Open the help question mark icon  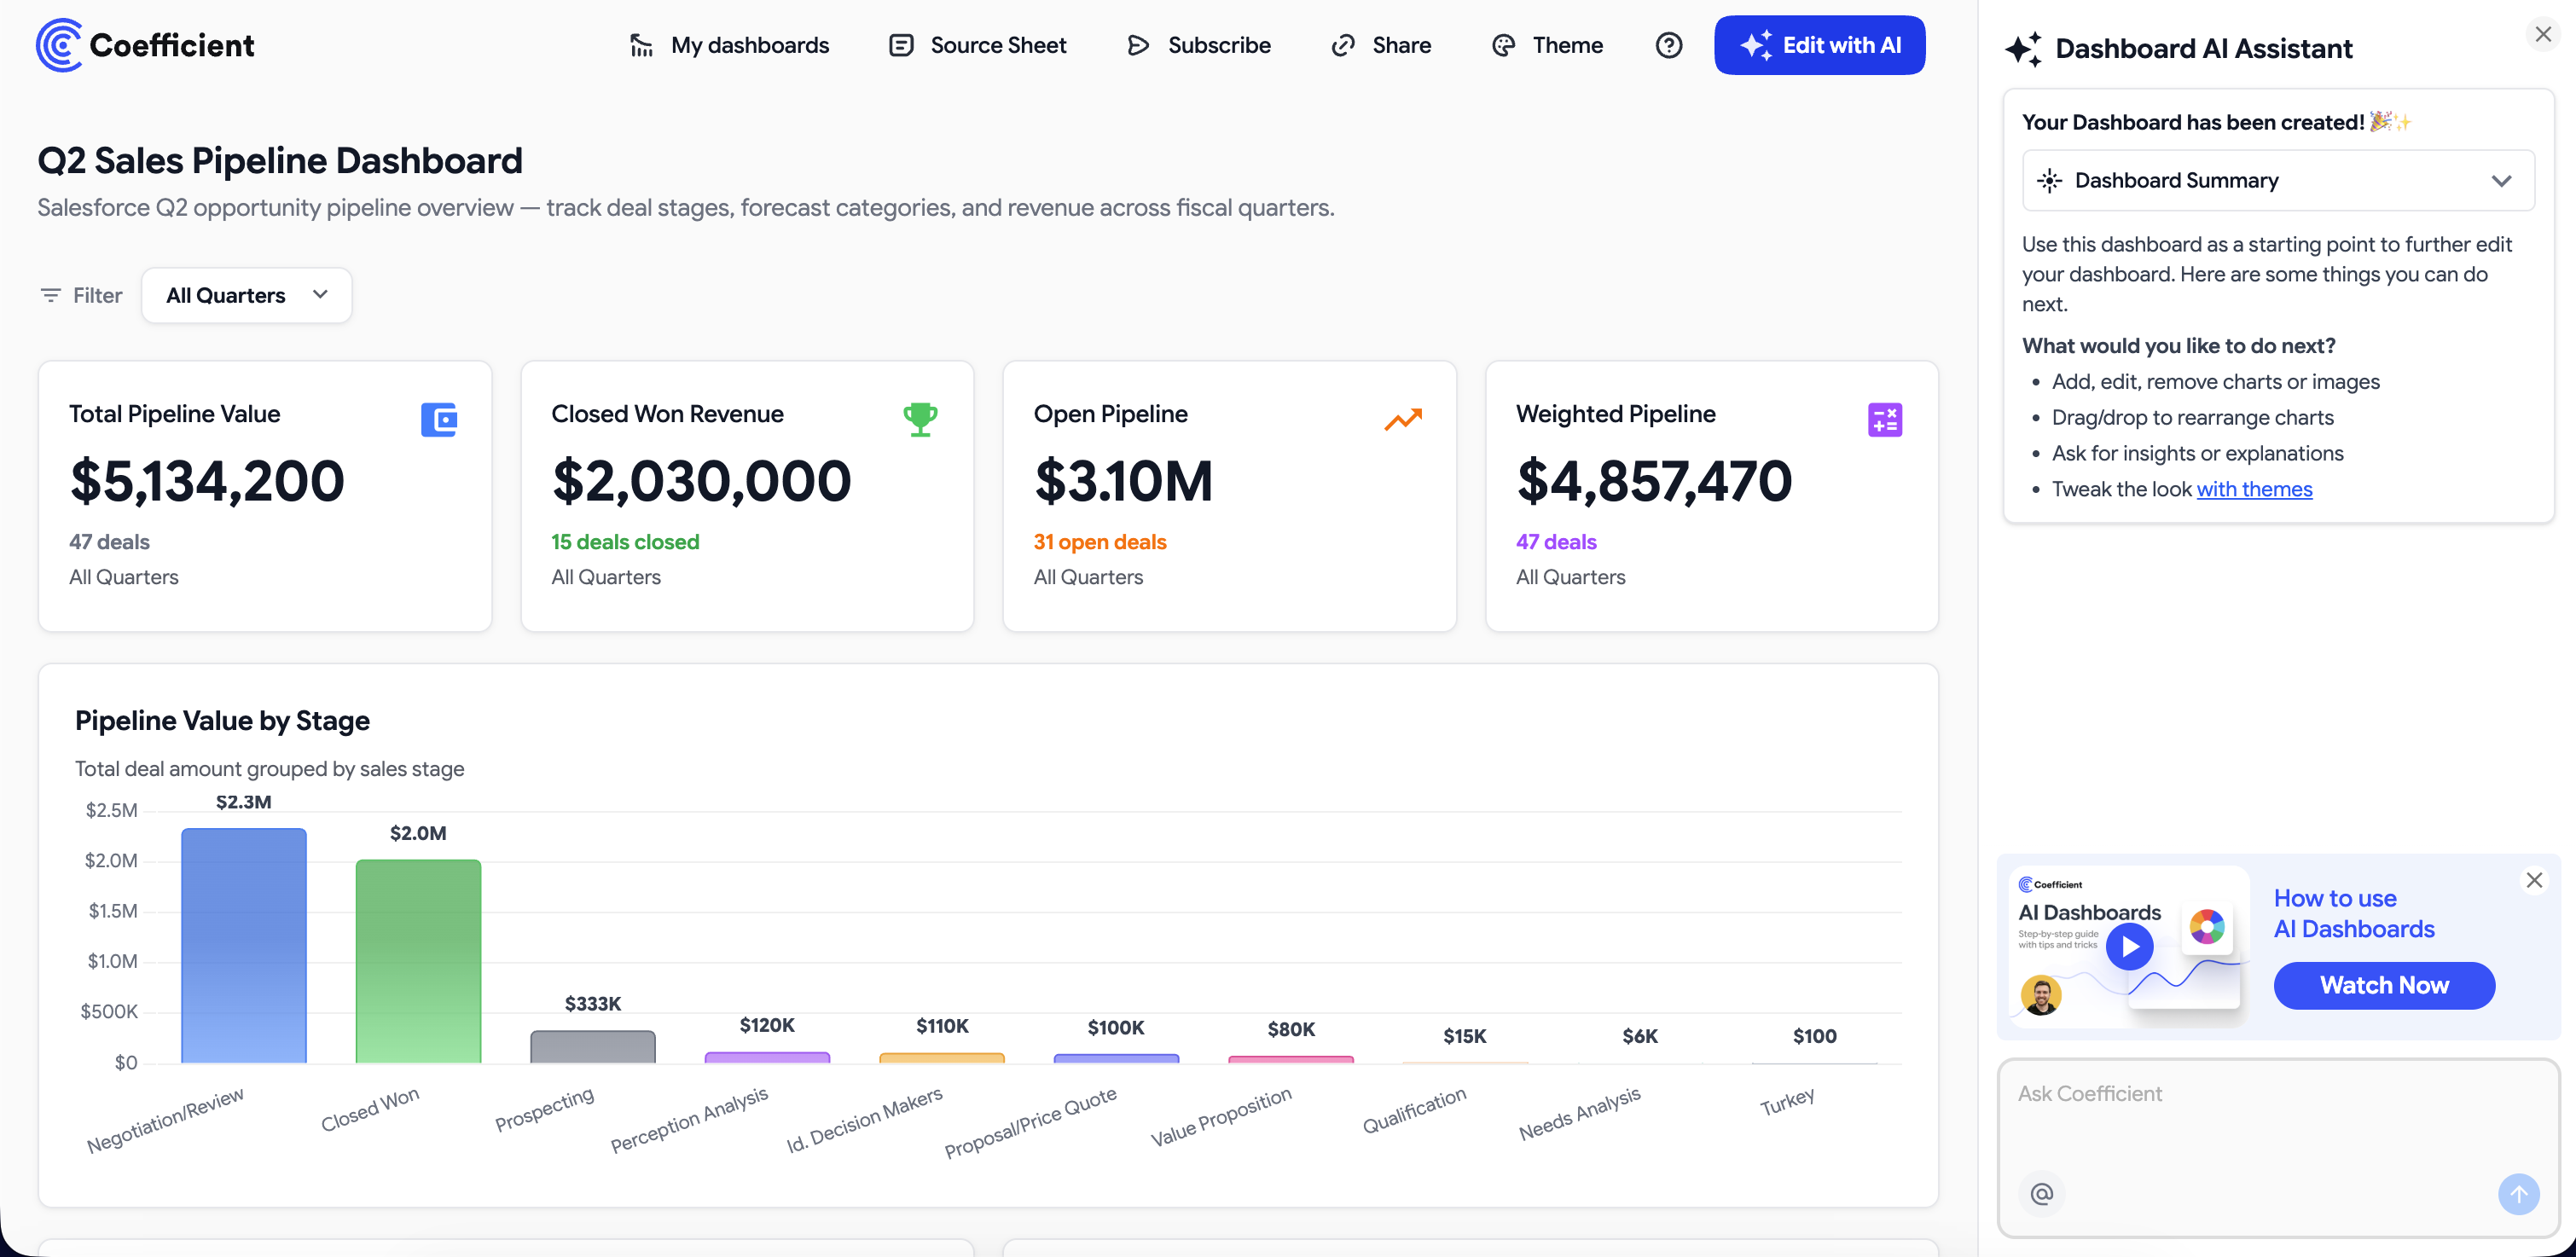point(1668,45)
